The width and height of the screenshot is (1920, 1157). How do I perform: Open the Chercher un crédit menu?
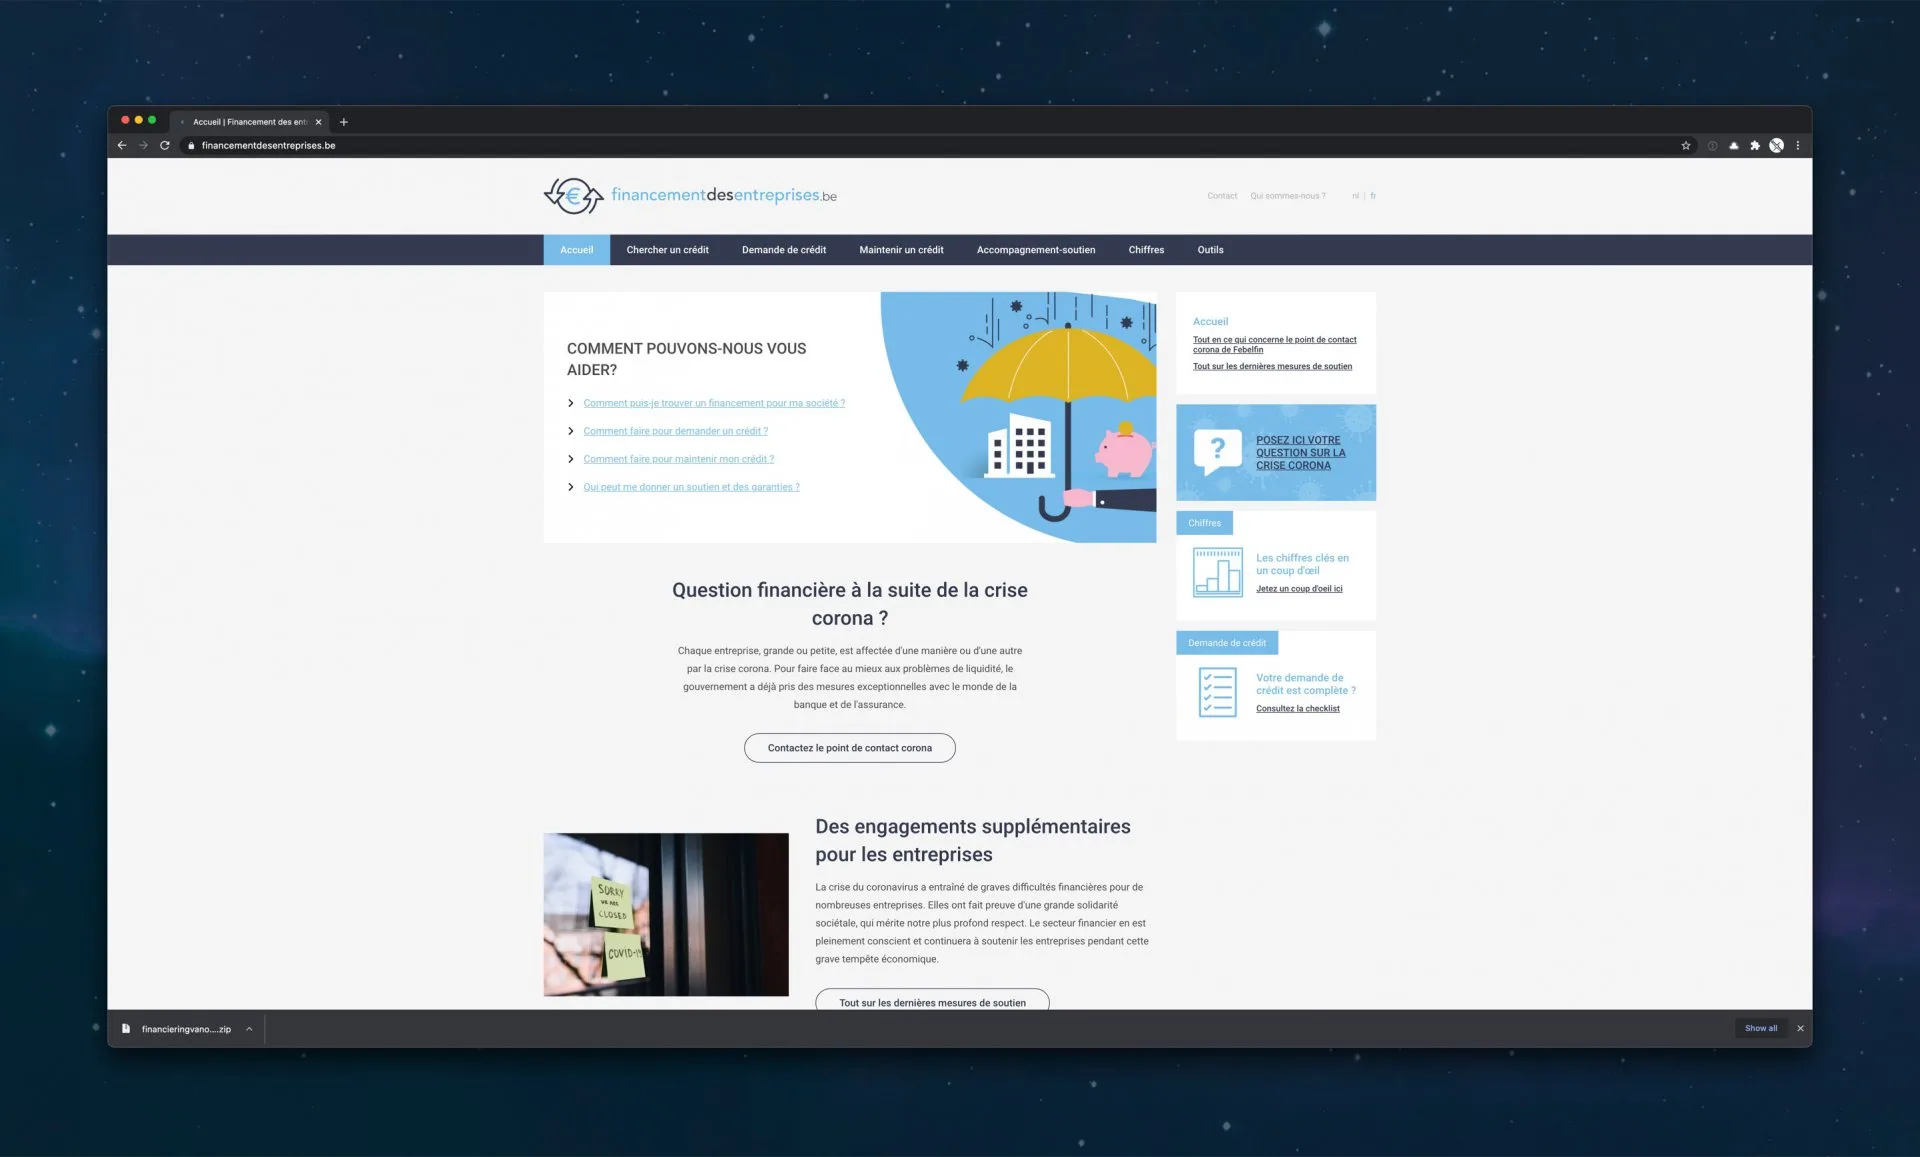[x=667, y=250]
